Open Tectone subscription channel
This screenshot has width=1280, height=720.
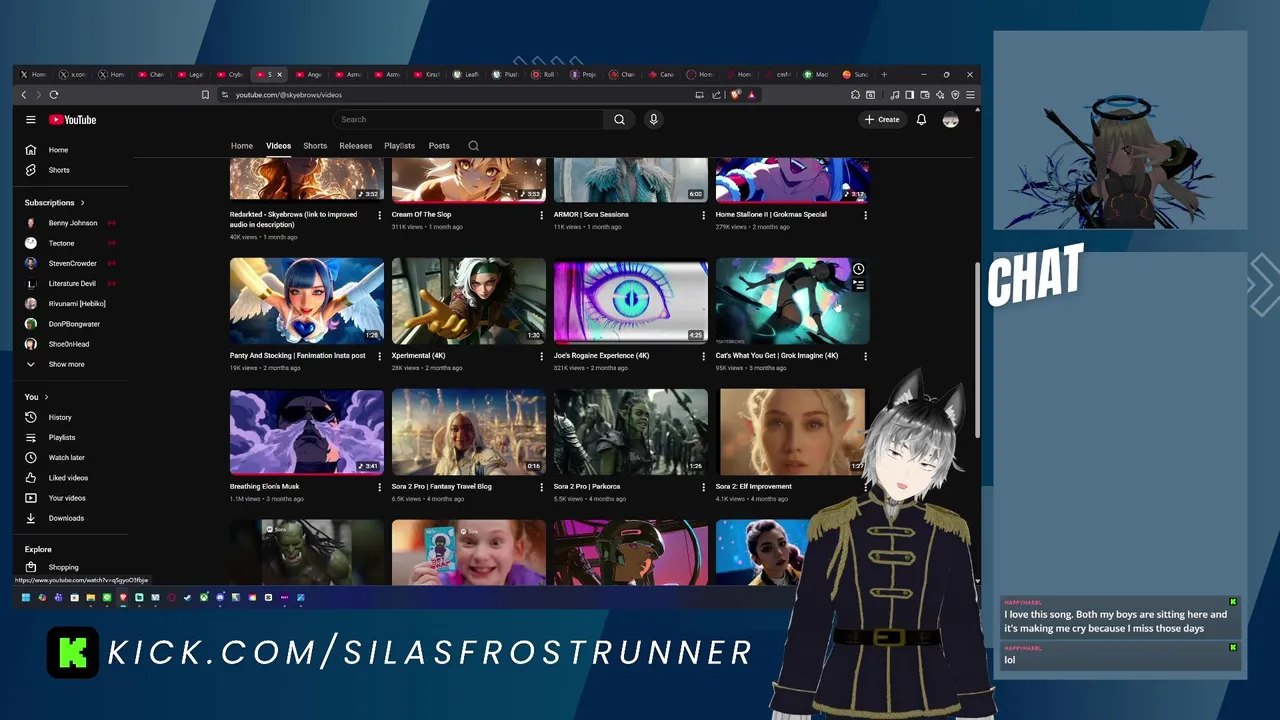[x=61, y=243]
